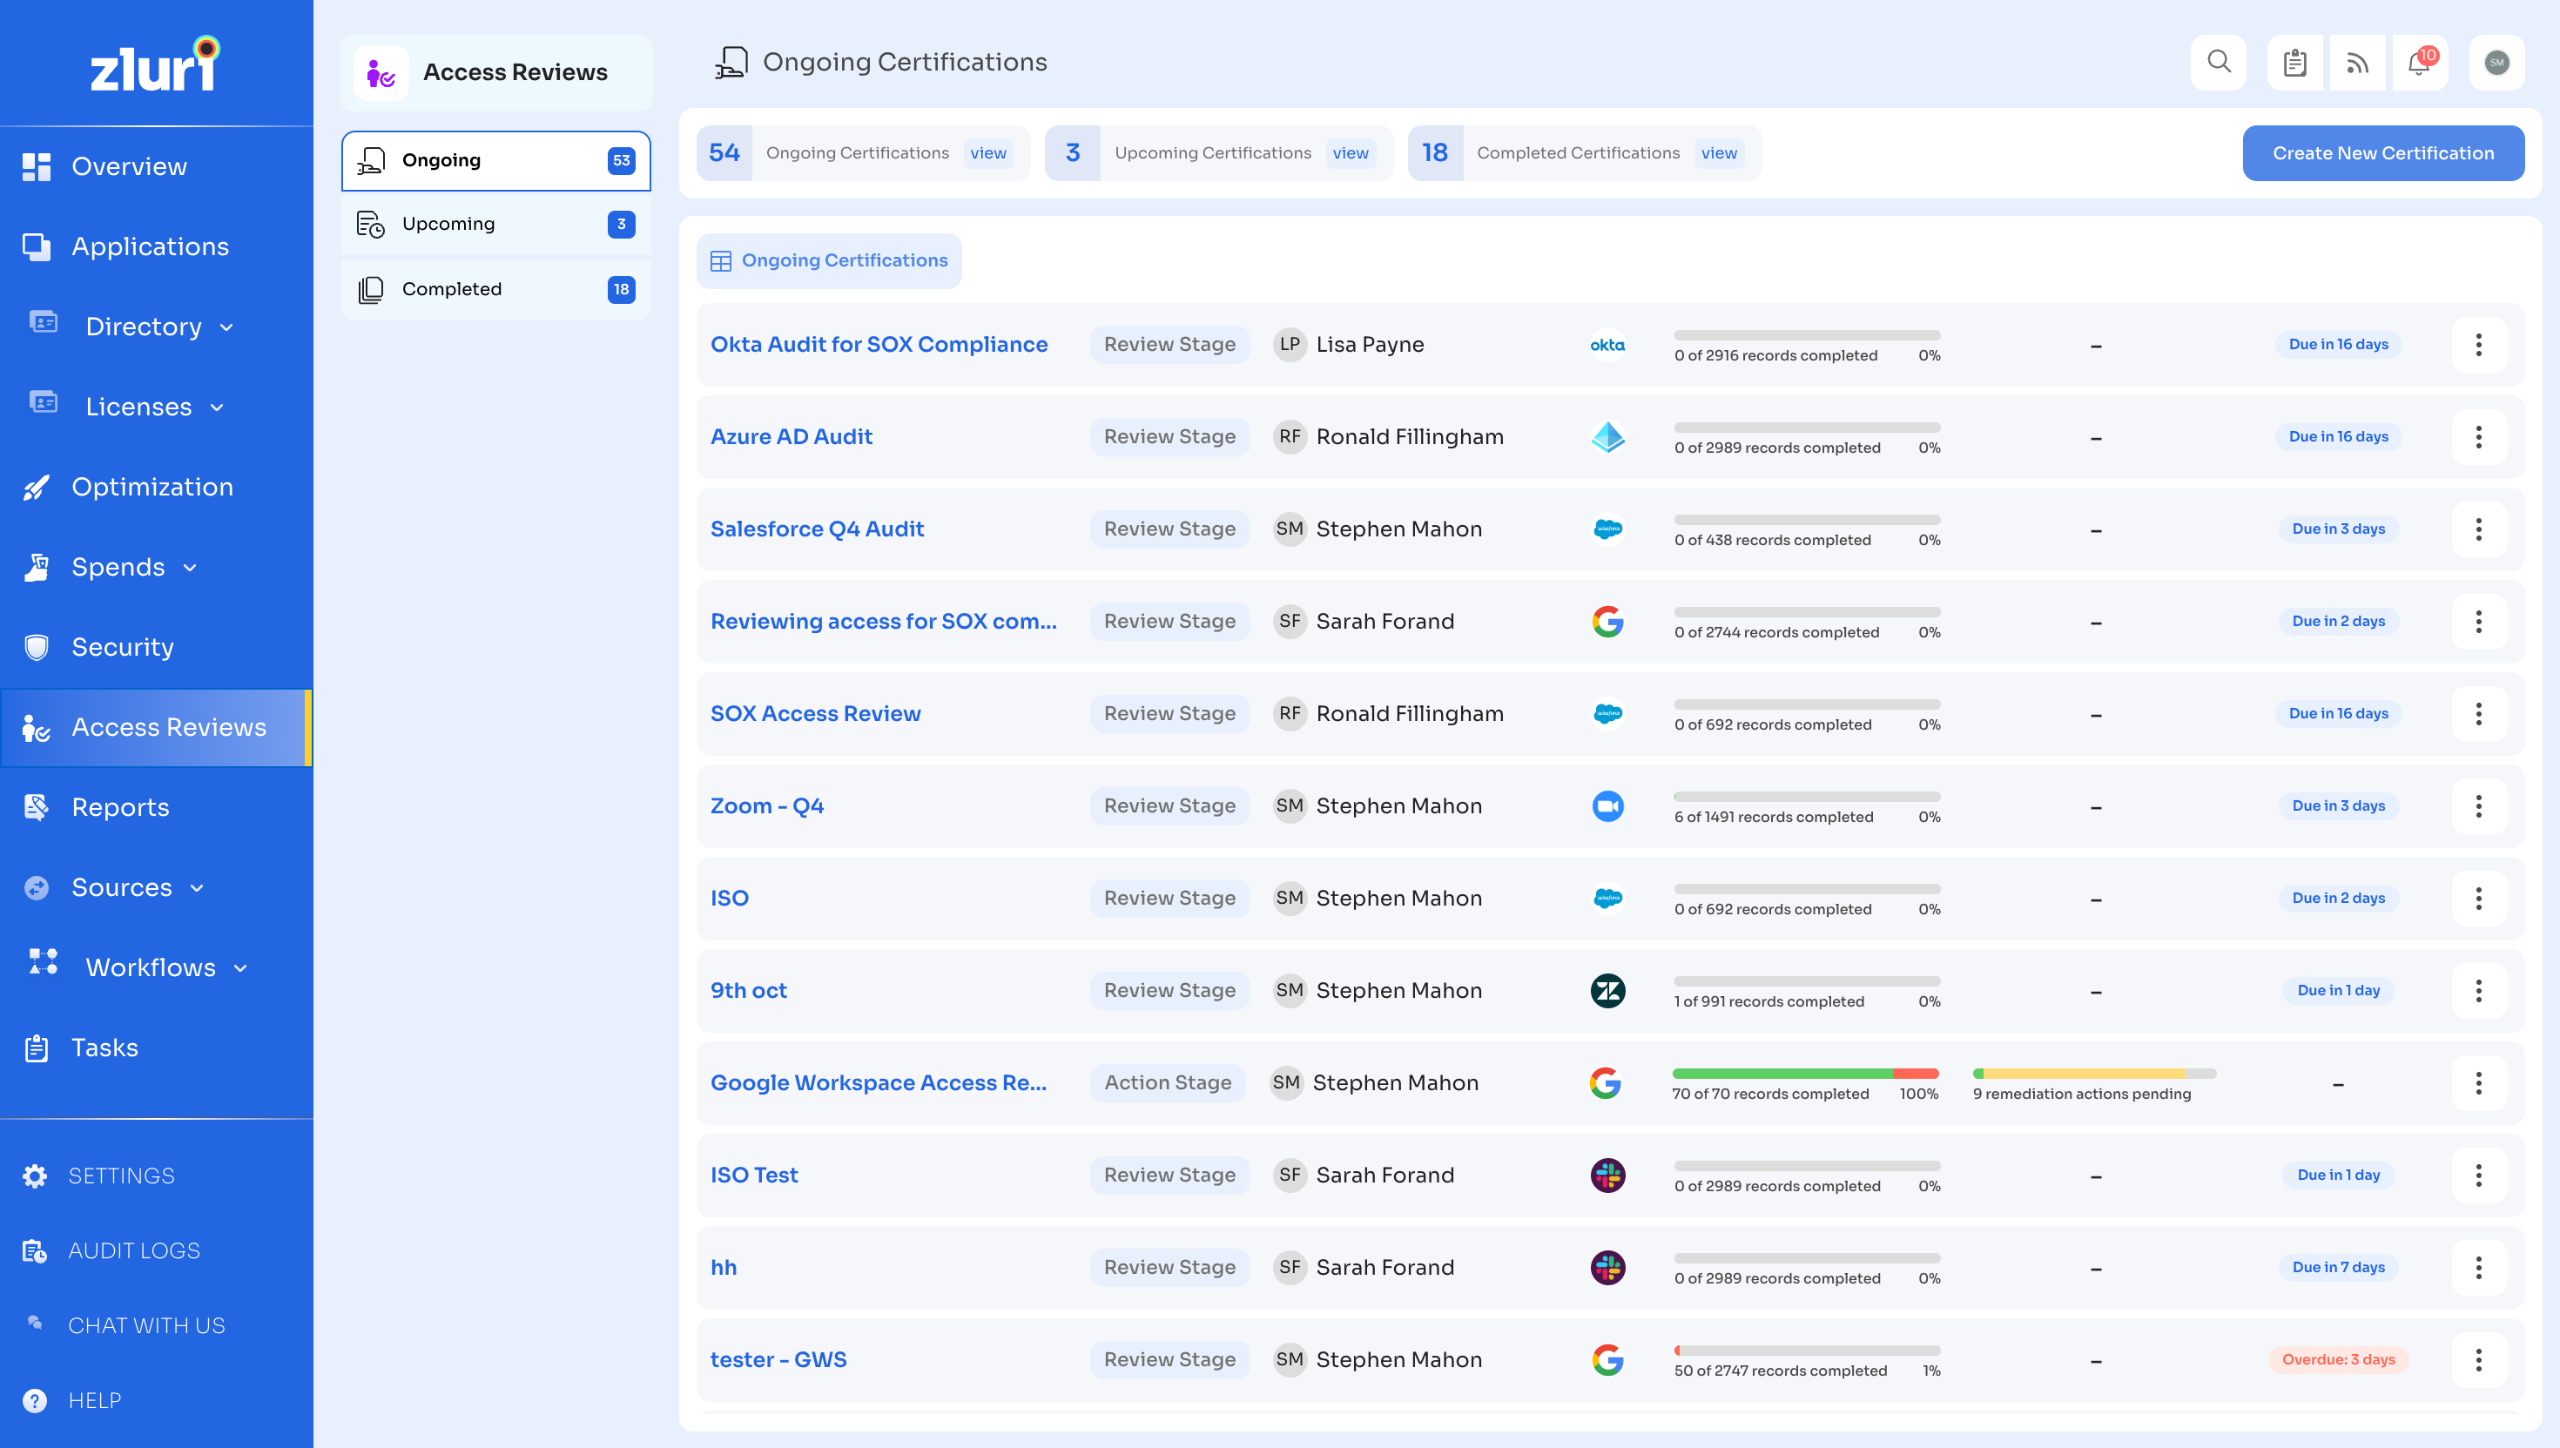Viewport: 2560px width, 1448px height.
Task: Open the user avatar profile icon
Action: (x=2496, y=63)
